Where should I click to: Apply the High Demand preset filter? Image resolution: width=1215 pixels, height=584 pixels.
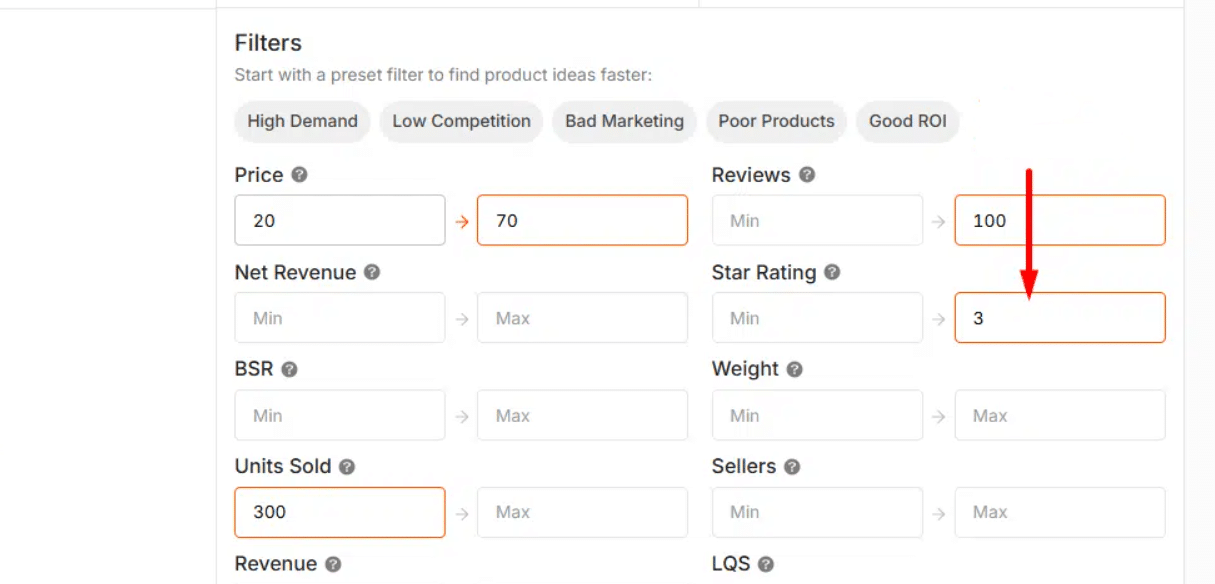[302, 121]
